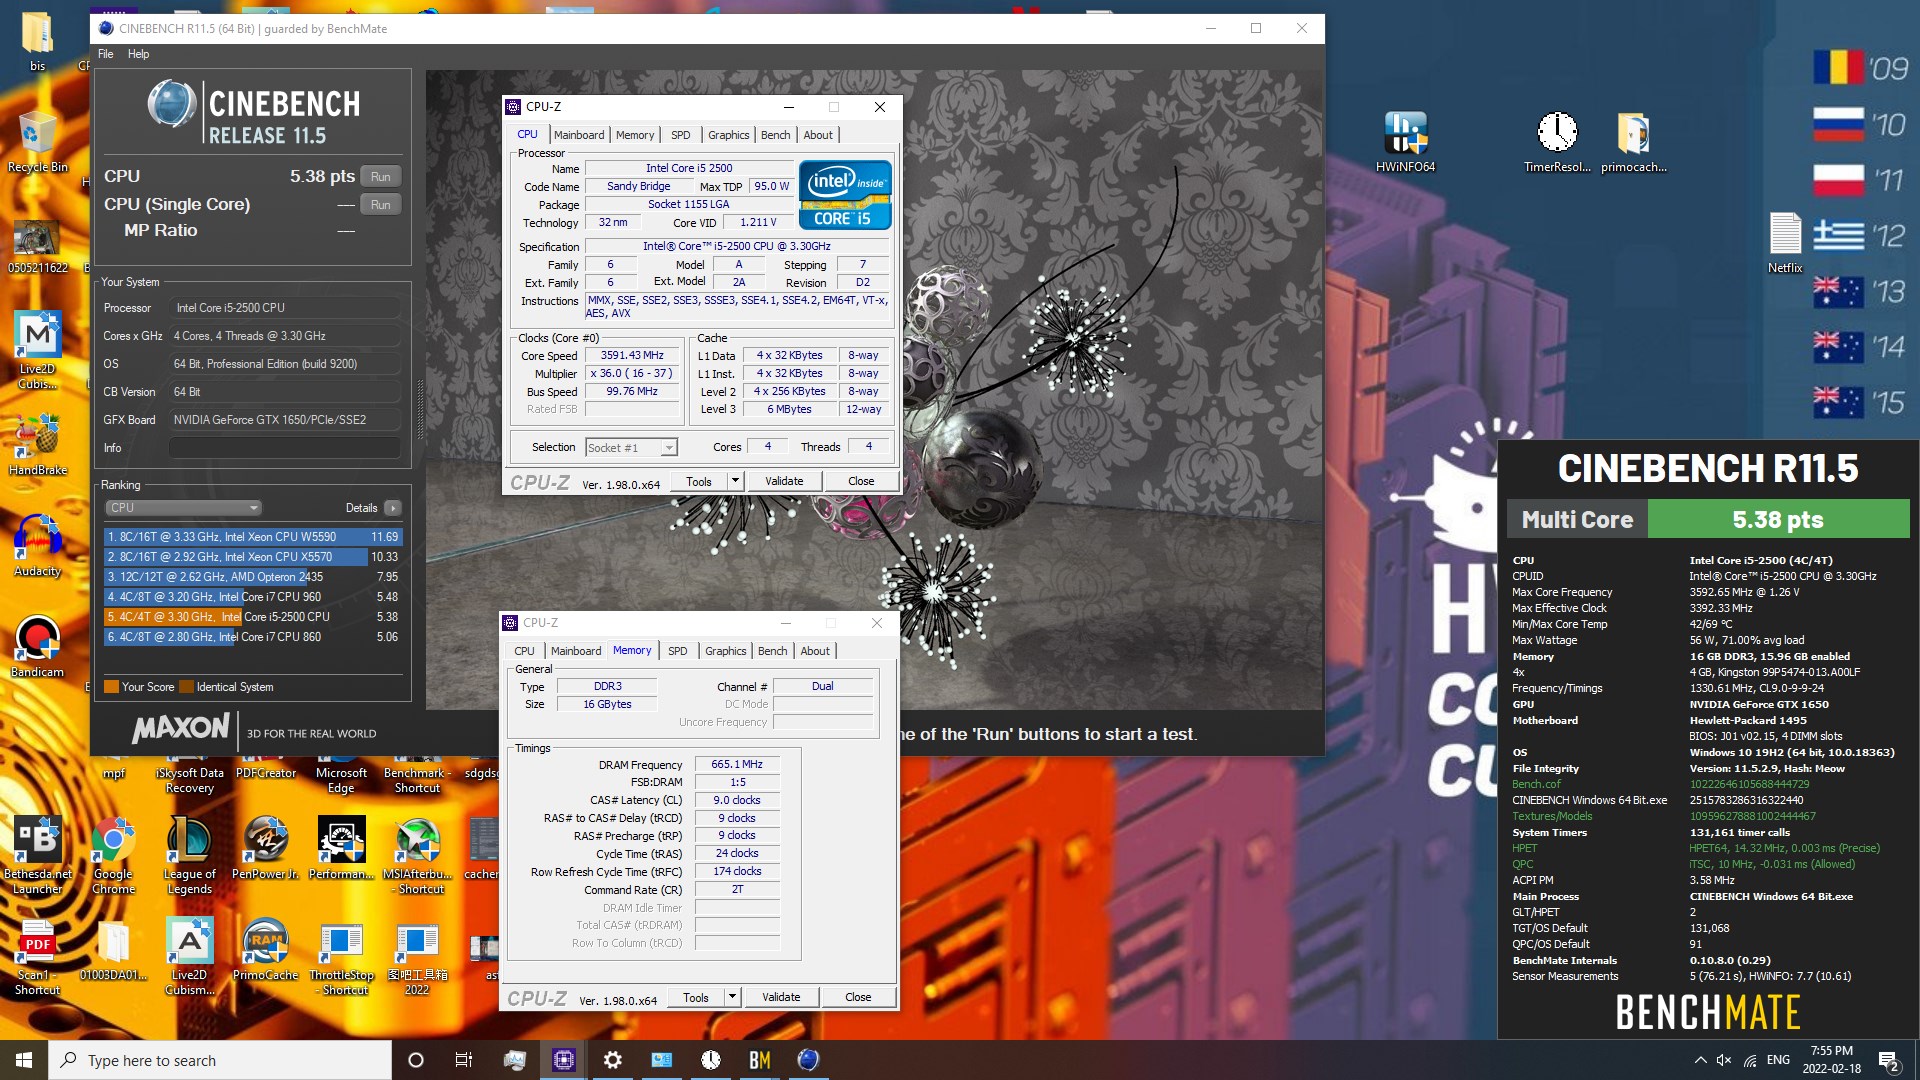
Task: Click the taskbar search box
Action: coord(220,1060)
